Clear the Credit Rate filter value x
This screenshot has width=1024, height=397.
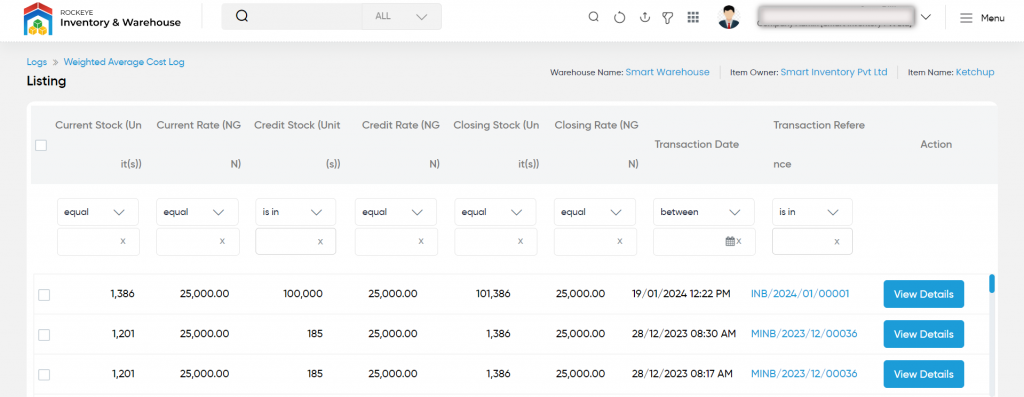(421, 241)
